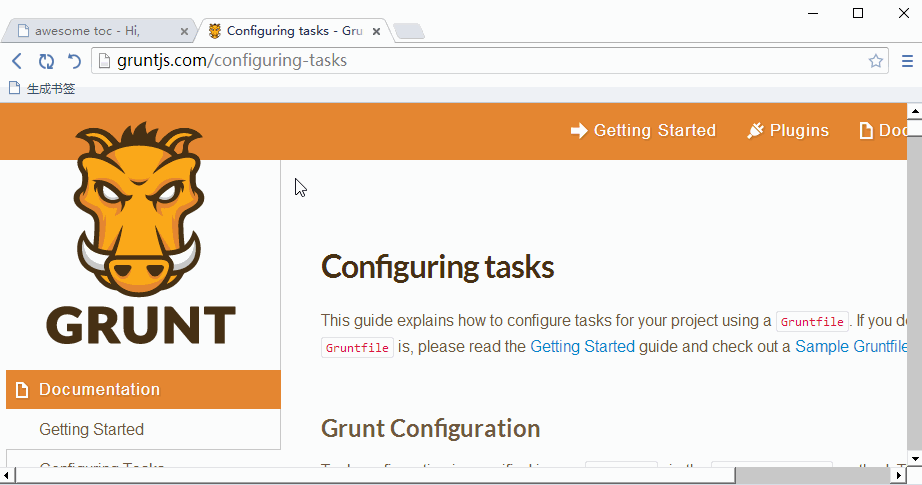Image resolution: width=922 pixels, height=485 pixels.
Task: Click the 生成书签 bookmark item
Action: pos(42,89)
